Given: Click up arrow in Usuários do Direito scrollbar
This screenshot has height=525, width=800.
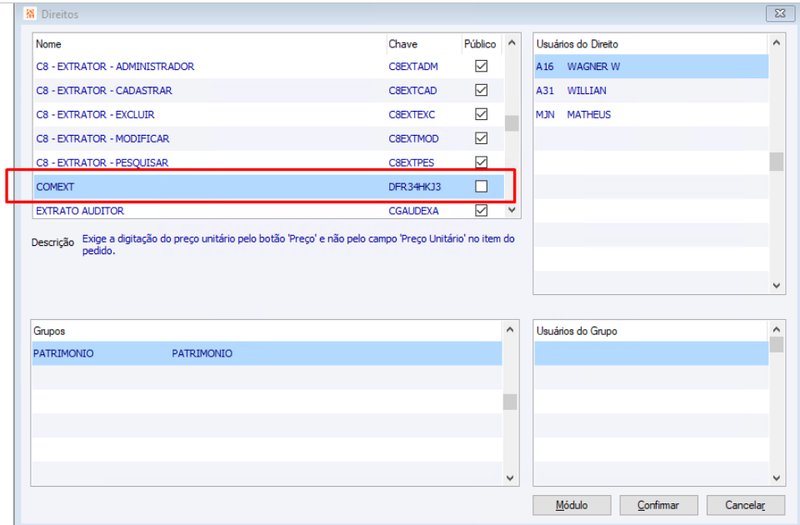Looking at the screenshot, I should 777,43.
